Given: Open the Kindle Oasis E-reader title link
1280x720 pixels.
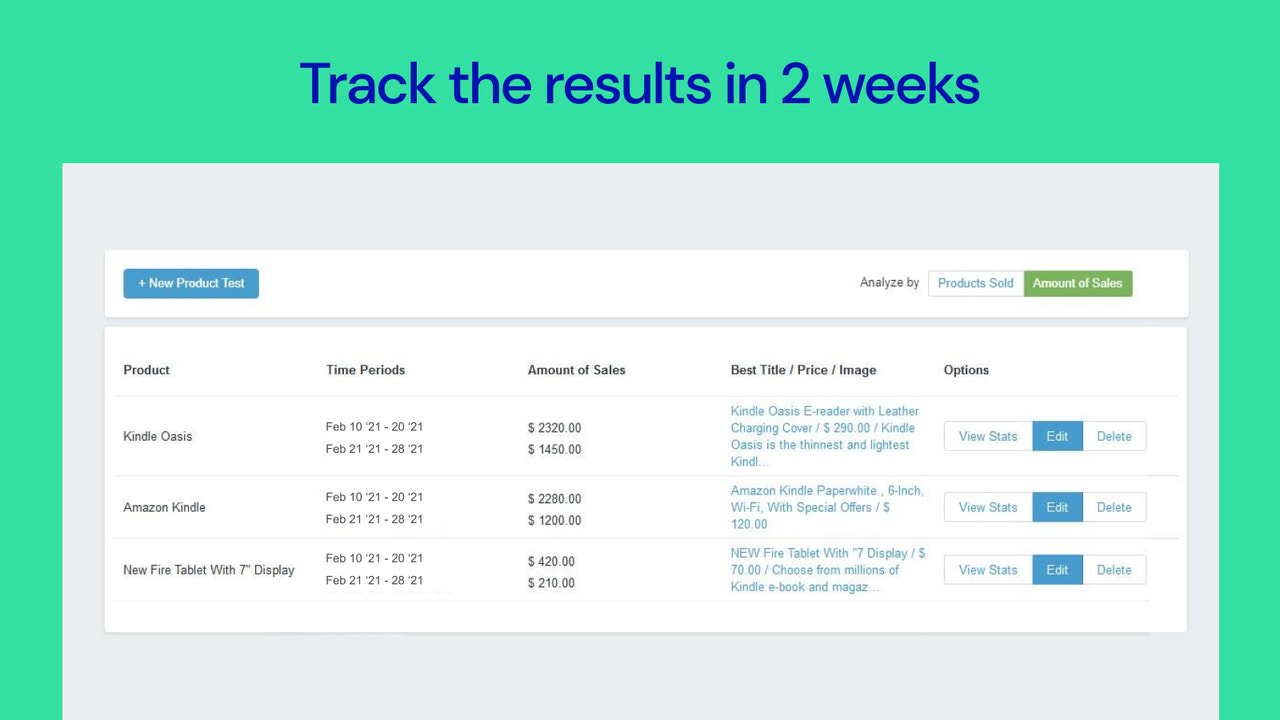Looking at the screenshot, I should pyautogui.click(x=824, y=436).
